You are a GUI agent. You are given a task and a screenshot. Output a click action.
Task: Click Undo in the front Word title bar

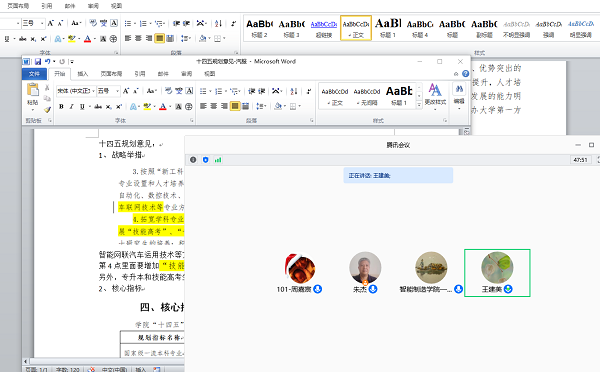coord(47,61)
